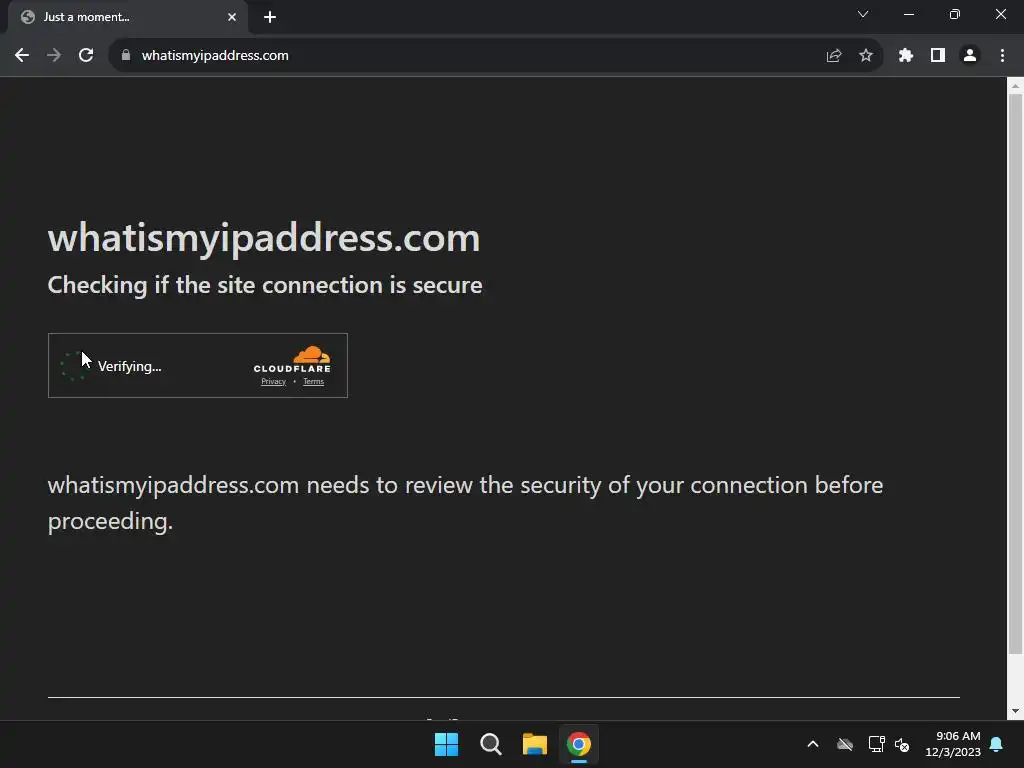Click the muted volume tray icon
Screen dimensions: 1024x768
click(x=902, y=744)
